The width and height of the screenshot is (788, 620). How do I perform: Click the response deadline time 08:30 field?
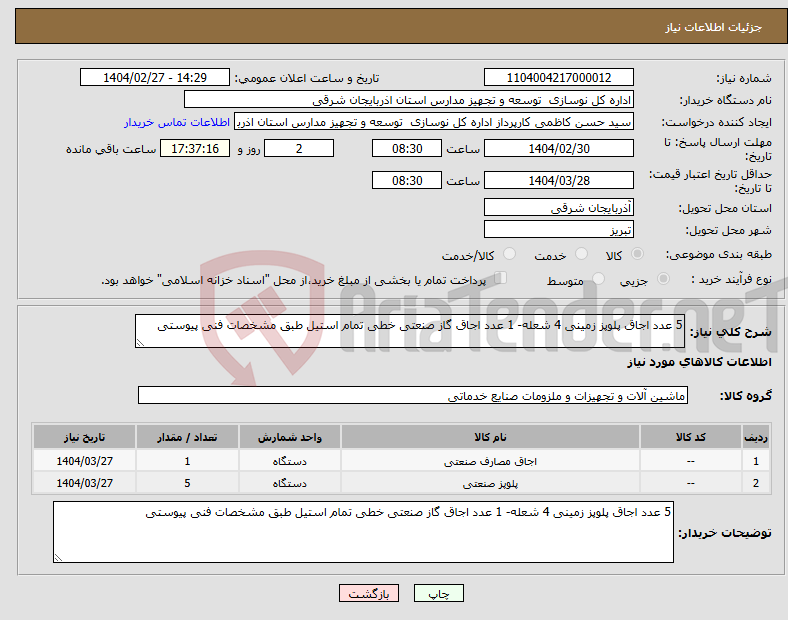pyautogui.click(x=407, y=148)
